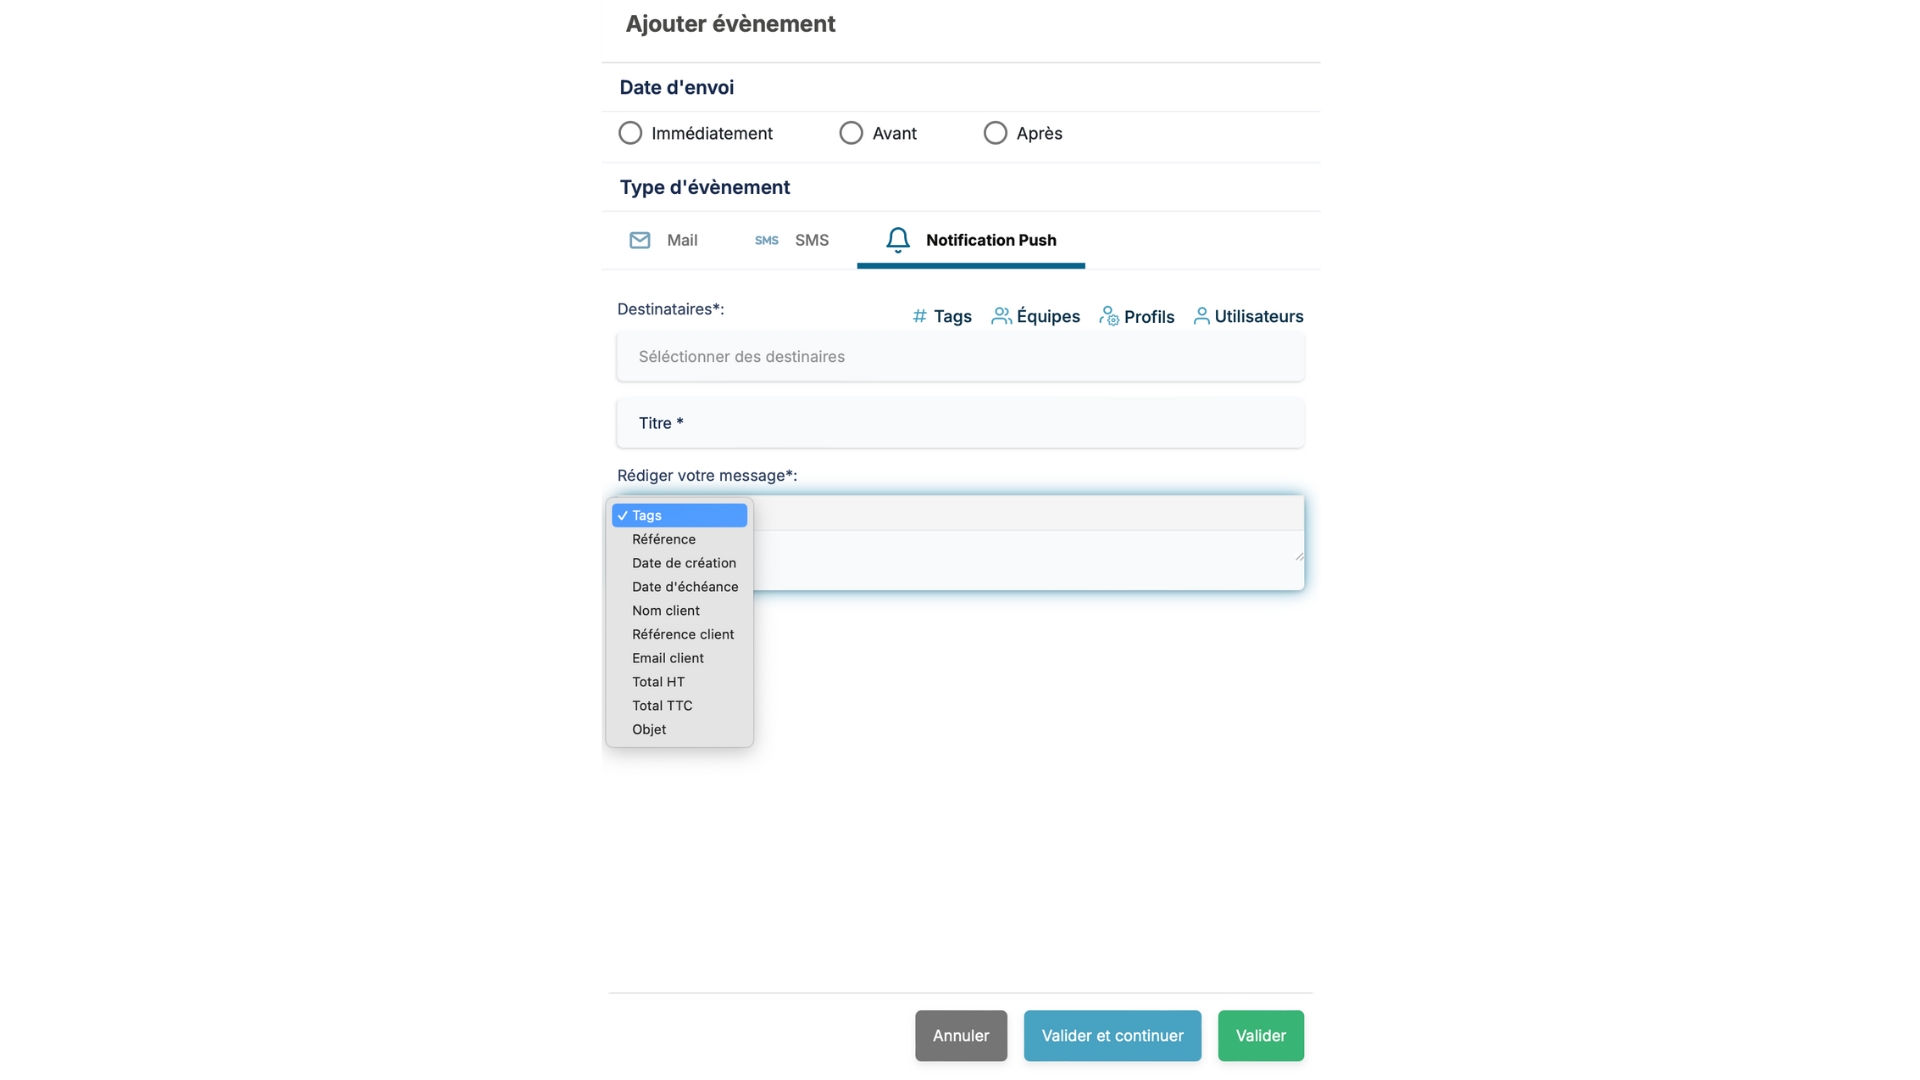1920x1080 pixels.
Task: Pick Total TTC from the dropdown
Action: (x=662, y=706)
